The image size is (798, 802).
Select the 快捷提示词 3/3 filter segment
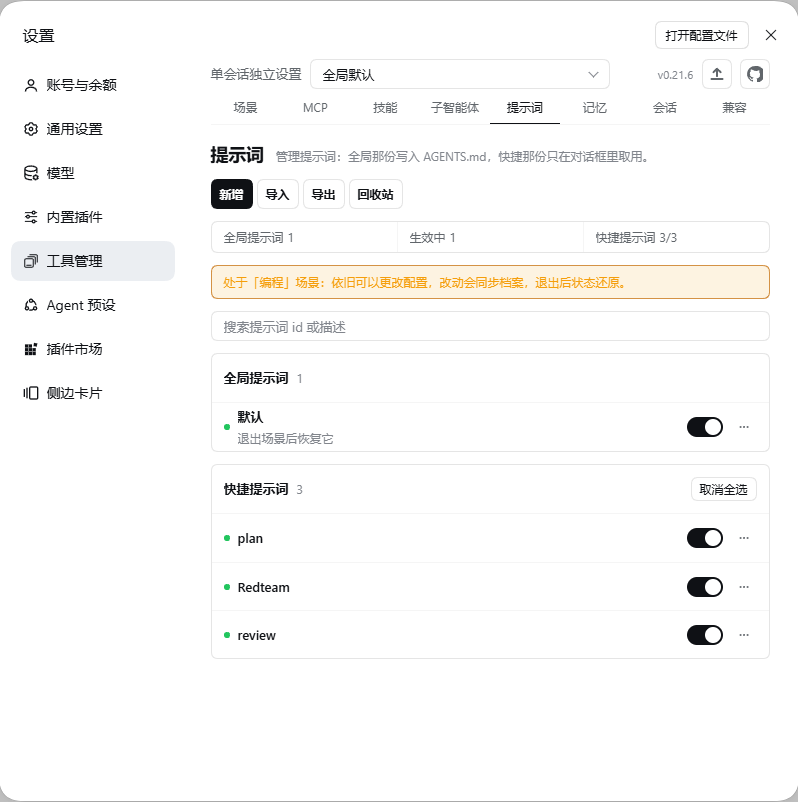tap(676, 237)
